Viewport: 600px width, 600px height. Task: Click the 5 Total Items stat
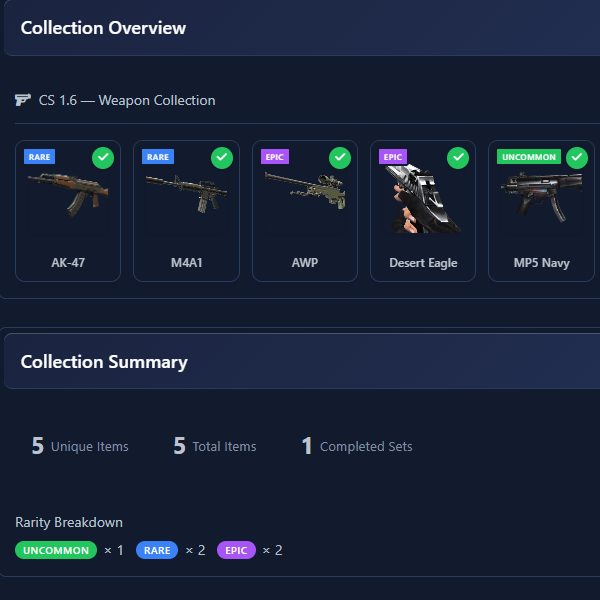215,446
